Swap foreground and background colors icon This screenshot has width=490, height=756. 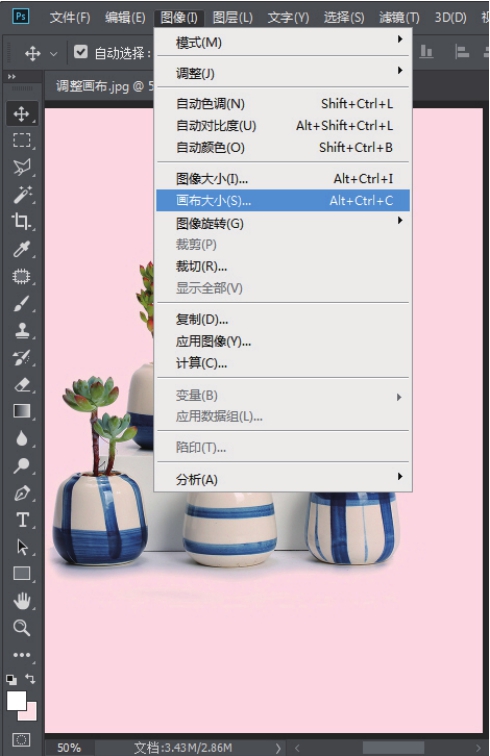(30, 679)
